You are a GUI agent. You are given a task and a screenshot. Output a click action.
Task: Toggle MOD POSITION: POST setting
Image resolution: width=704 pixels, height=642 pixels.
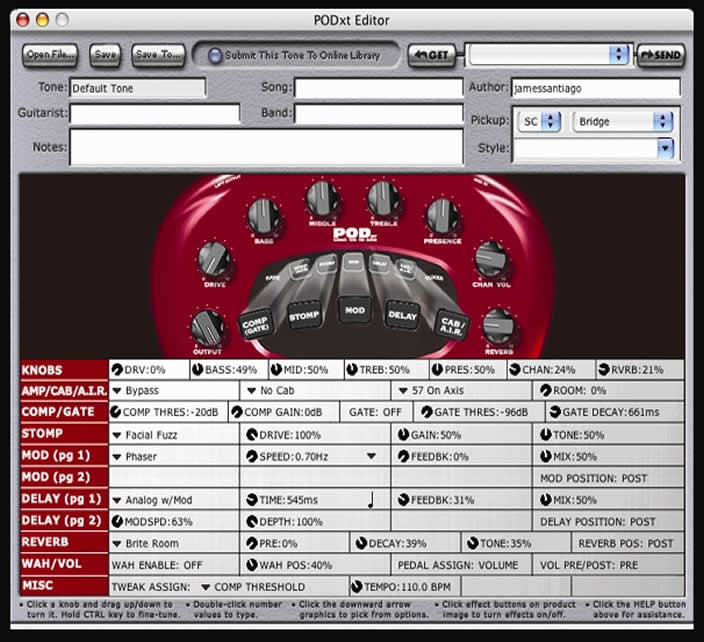tap(593, 478)
